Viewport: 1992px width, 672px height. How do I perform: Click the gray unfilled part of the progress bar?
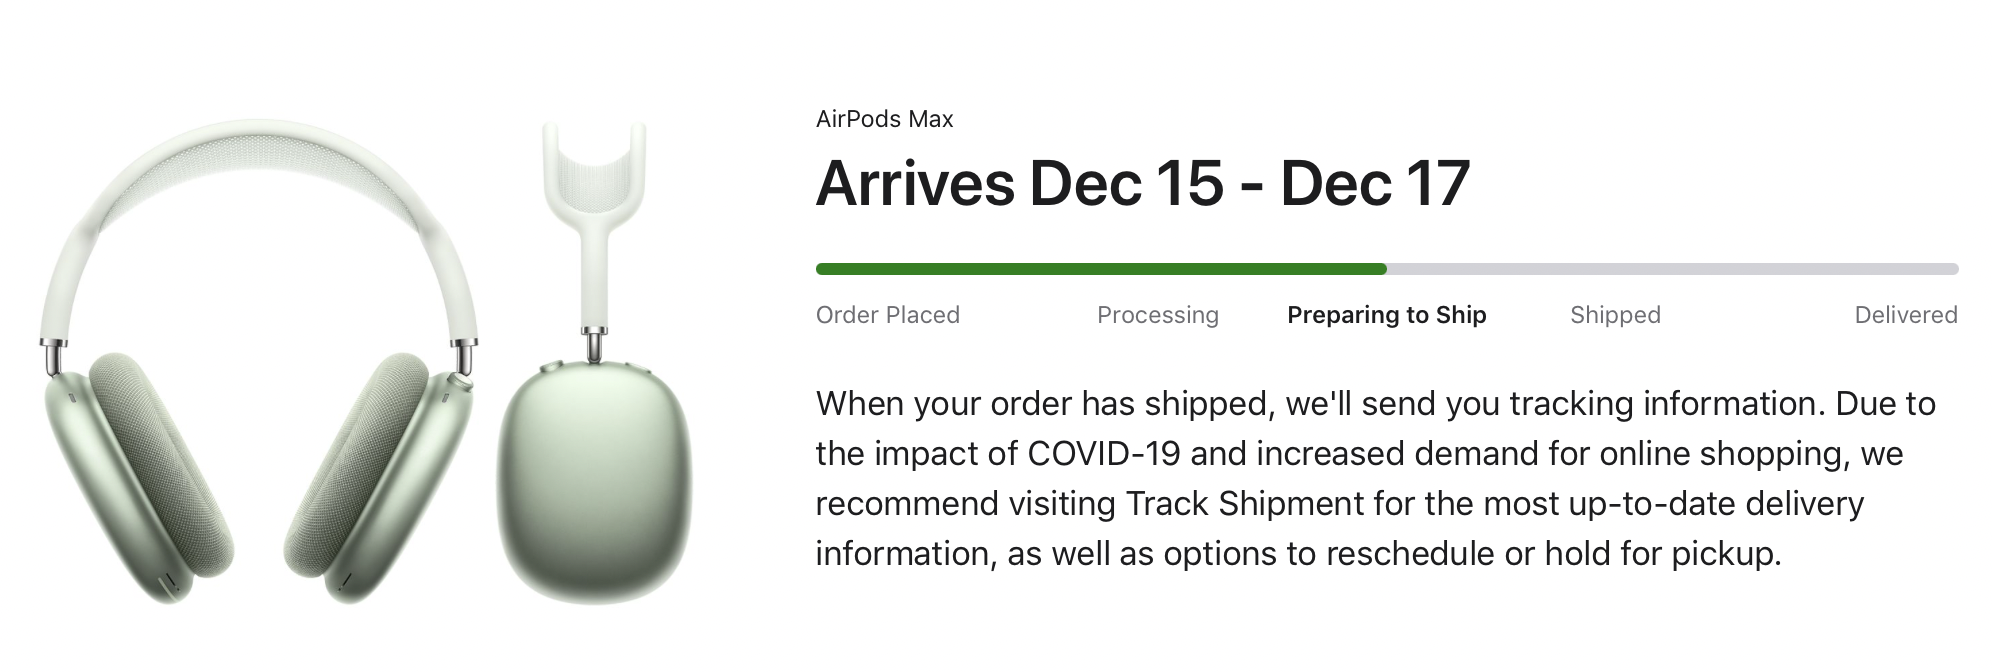(1672, 269)
